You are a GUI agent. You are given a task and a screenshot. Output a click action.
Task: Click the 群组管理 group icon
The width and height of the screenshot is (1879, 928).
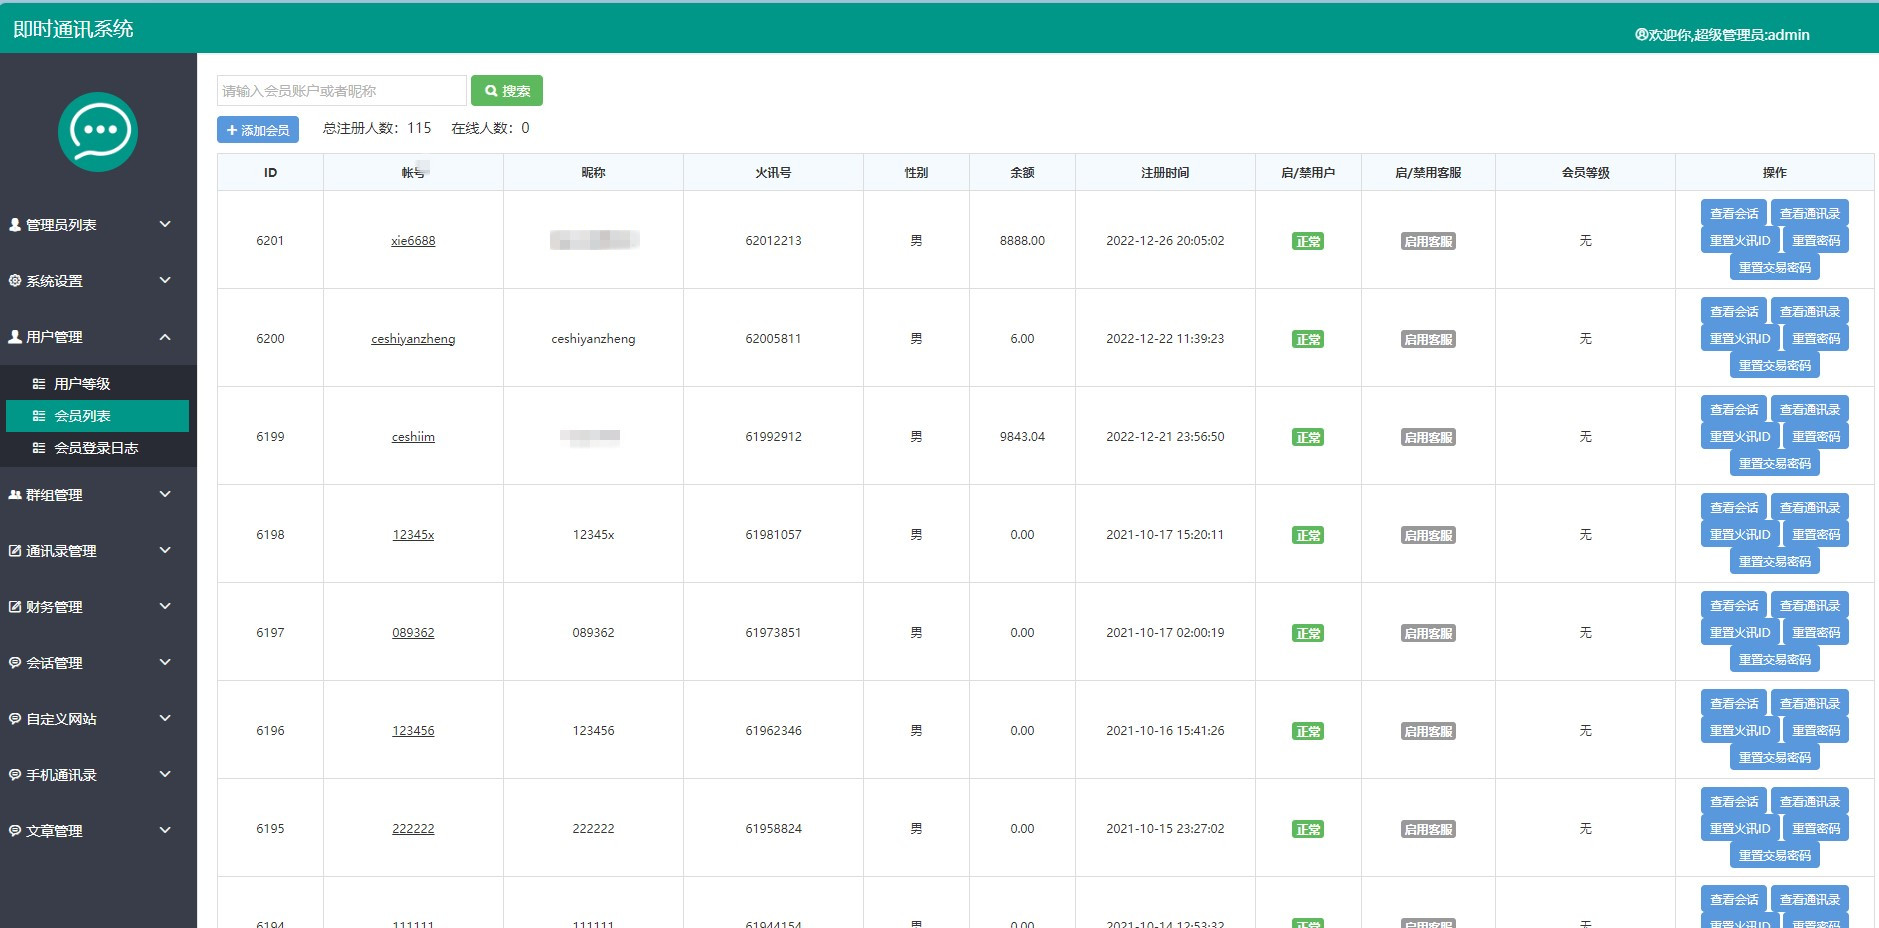click(x=15, y=495)
